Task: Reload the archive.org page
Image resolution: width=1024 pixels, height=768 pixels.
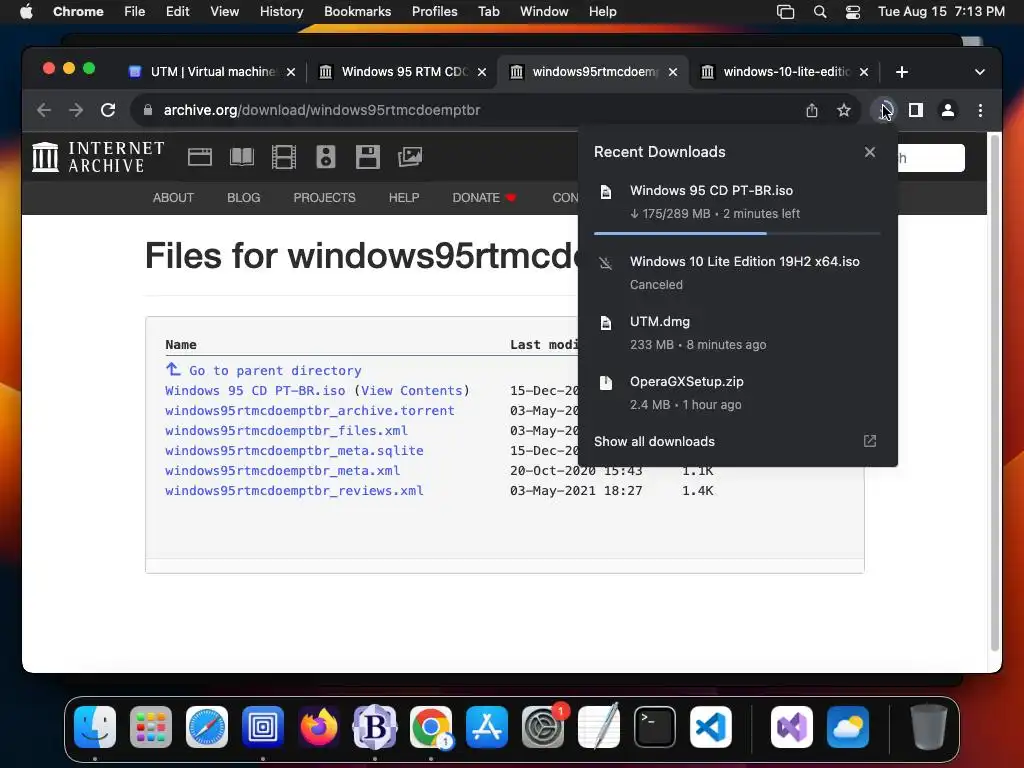Action: click(108, 110)
